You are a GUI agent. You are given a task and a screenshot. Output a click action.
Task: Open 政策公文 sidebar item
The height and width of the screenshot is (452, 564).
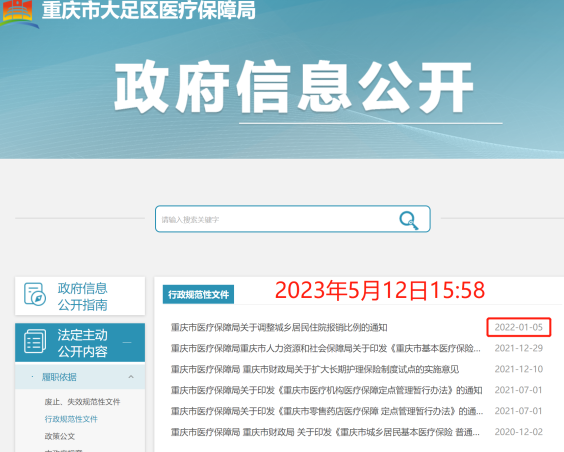tap(60, 436)
